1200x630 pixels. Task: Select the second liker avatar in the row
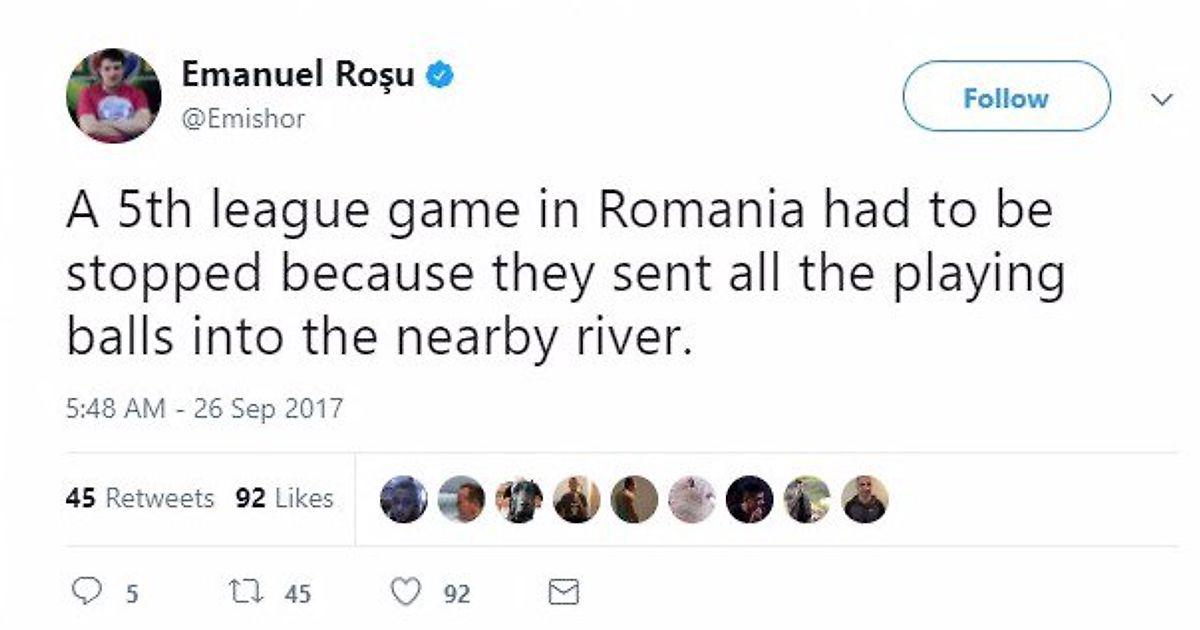(461, 498)
